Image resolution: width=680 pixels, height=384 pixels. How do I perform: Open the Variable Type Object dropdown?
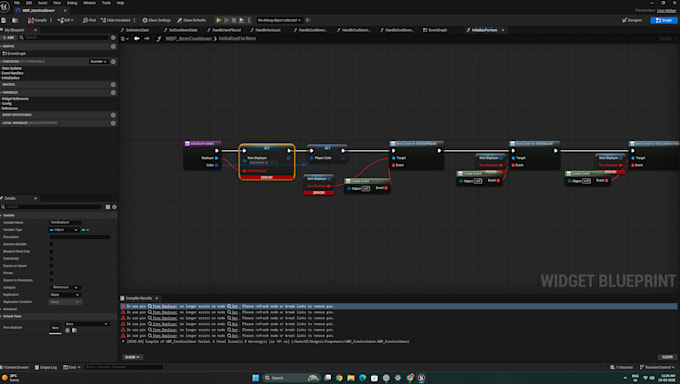[x=63, y=230]
